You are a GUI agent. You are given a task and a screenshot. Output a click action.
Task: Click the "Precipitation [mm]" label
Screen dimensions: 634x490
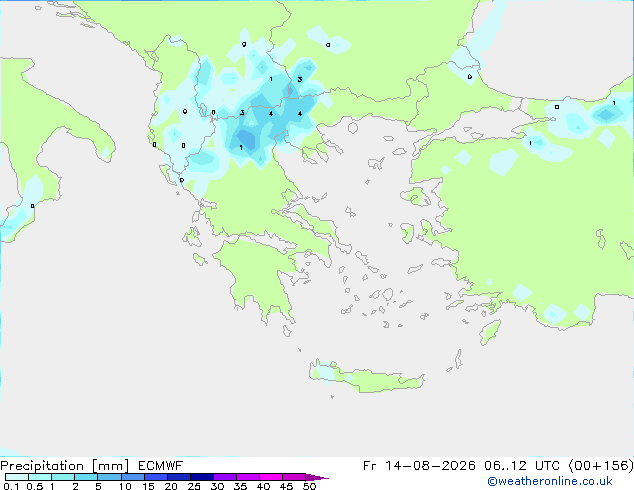65,466
